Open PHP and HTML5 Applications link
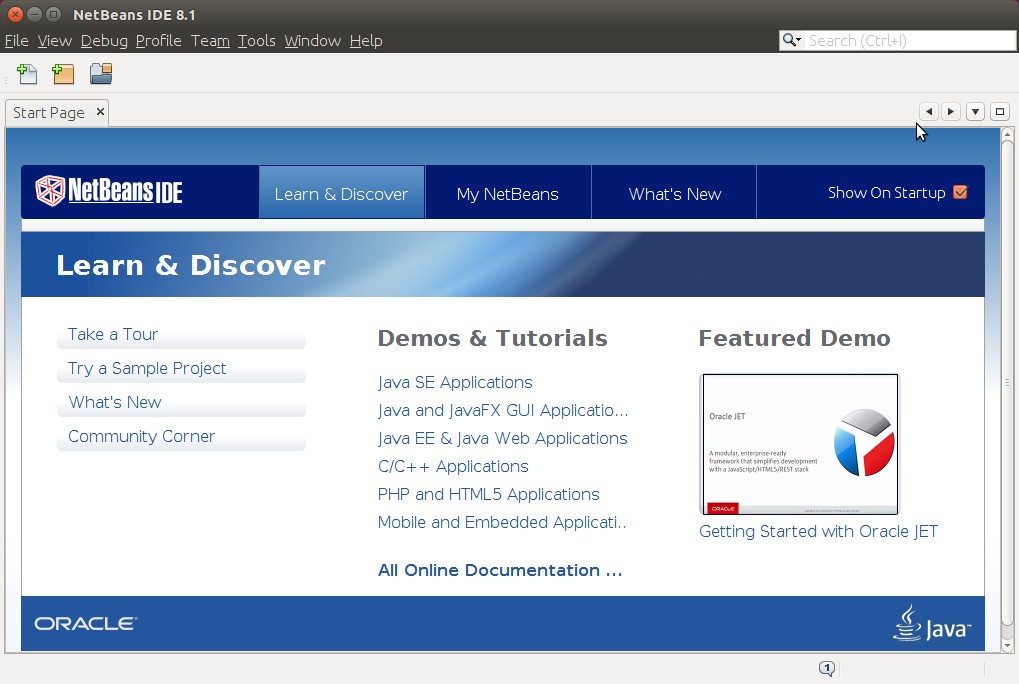 [x=488, y=494]
